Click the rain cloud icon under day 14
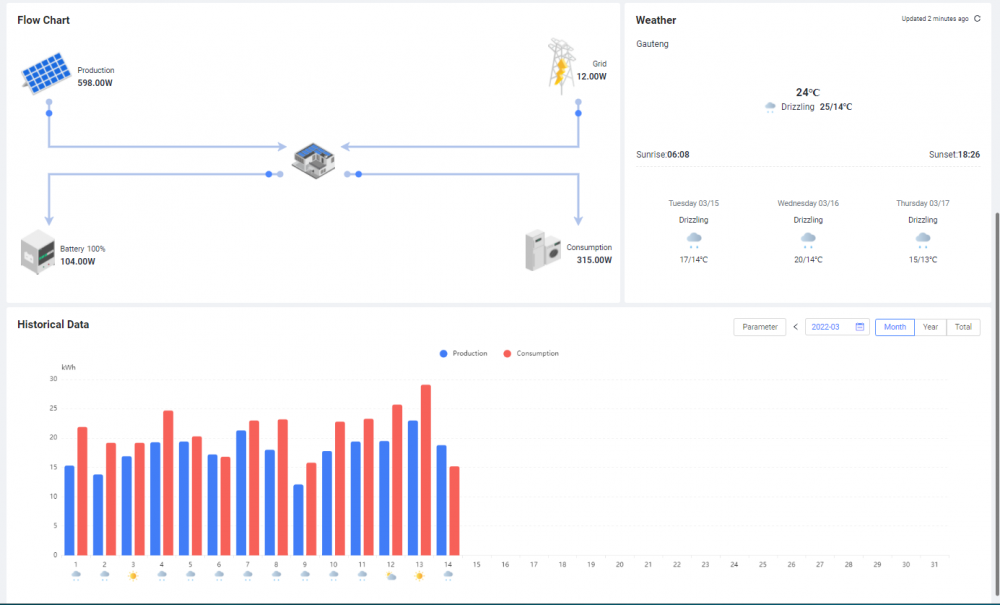1000x605 pixels. pyautogui.click(x=448, y=576)
